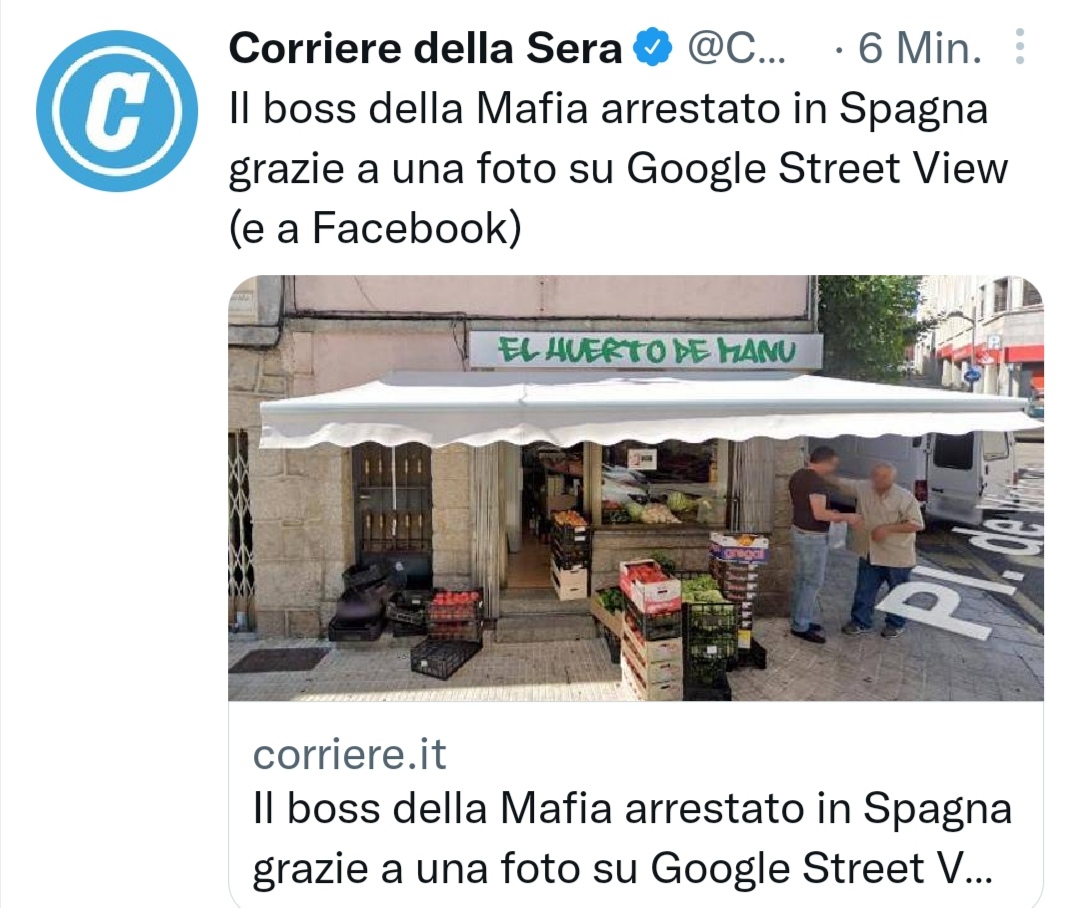This screenshot has width=1080, height=908.
Task: Click "Google Street View" in the tweet text
Action: (x=817, y=169)
